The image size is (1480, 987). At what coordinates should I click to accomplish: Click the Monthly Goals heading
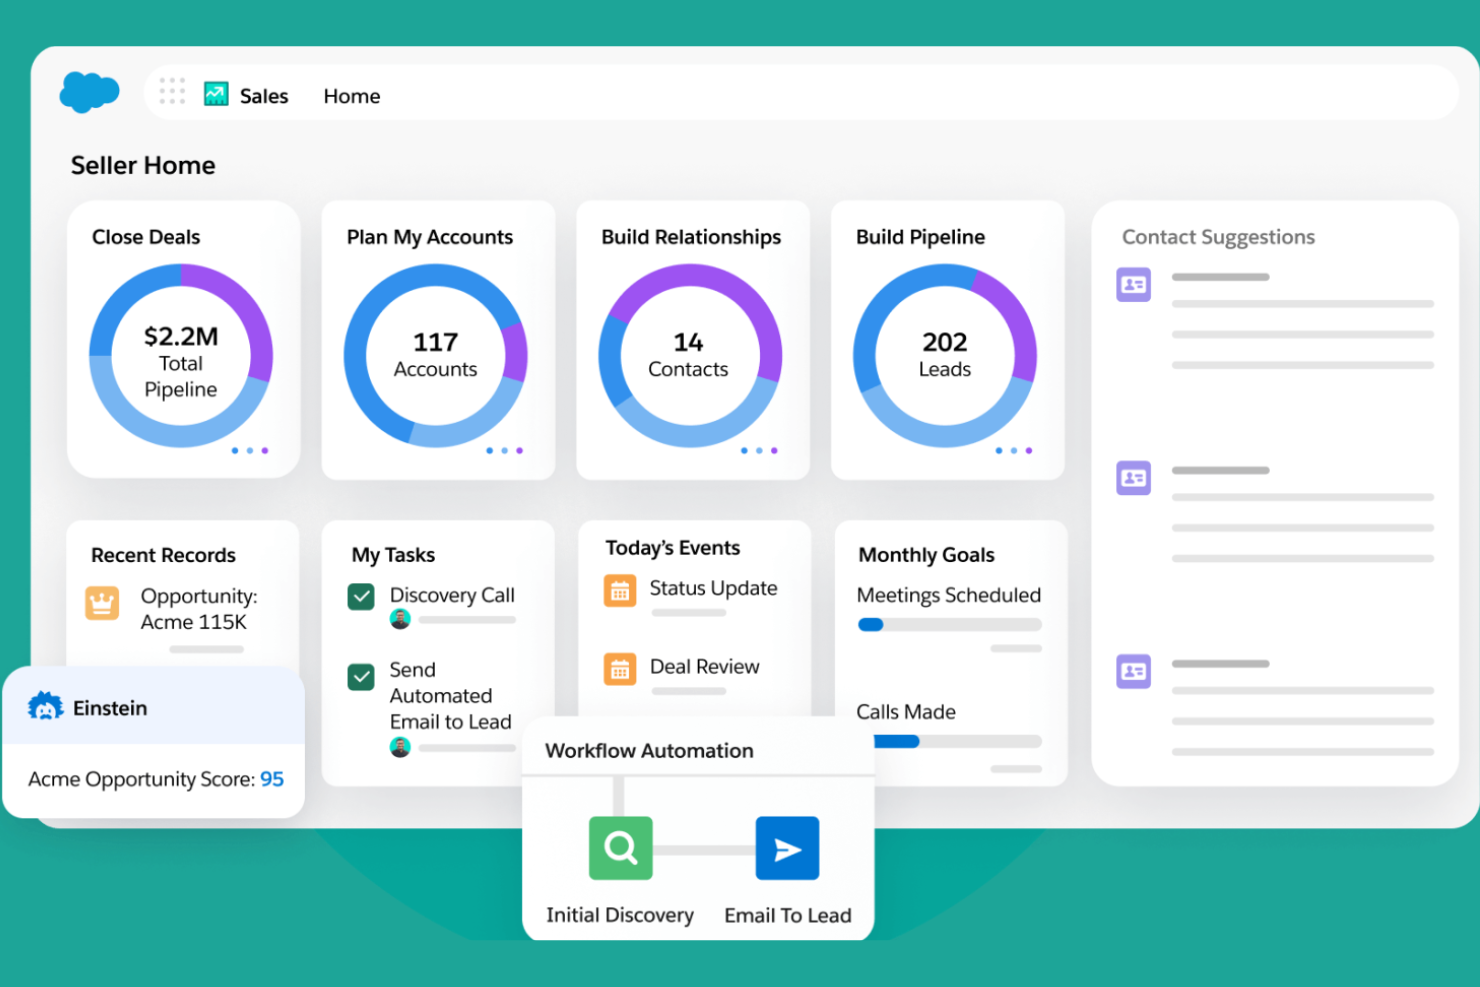coord(926,555)
